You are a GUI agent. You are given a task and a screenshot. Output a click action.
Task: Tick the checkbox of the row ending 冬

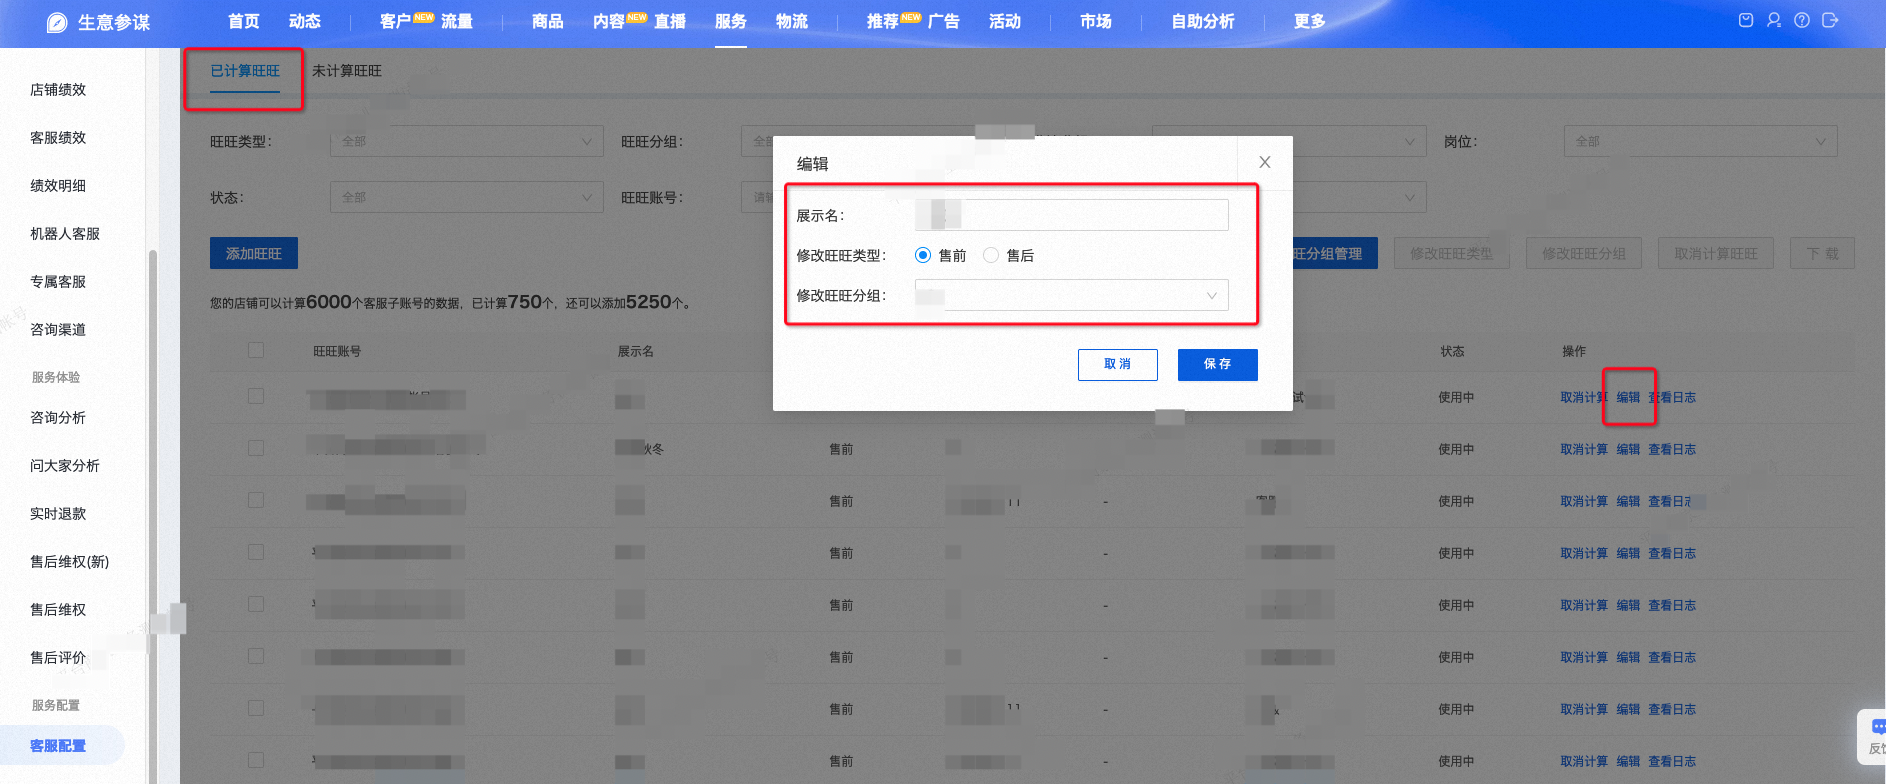256,448
